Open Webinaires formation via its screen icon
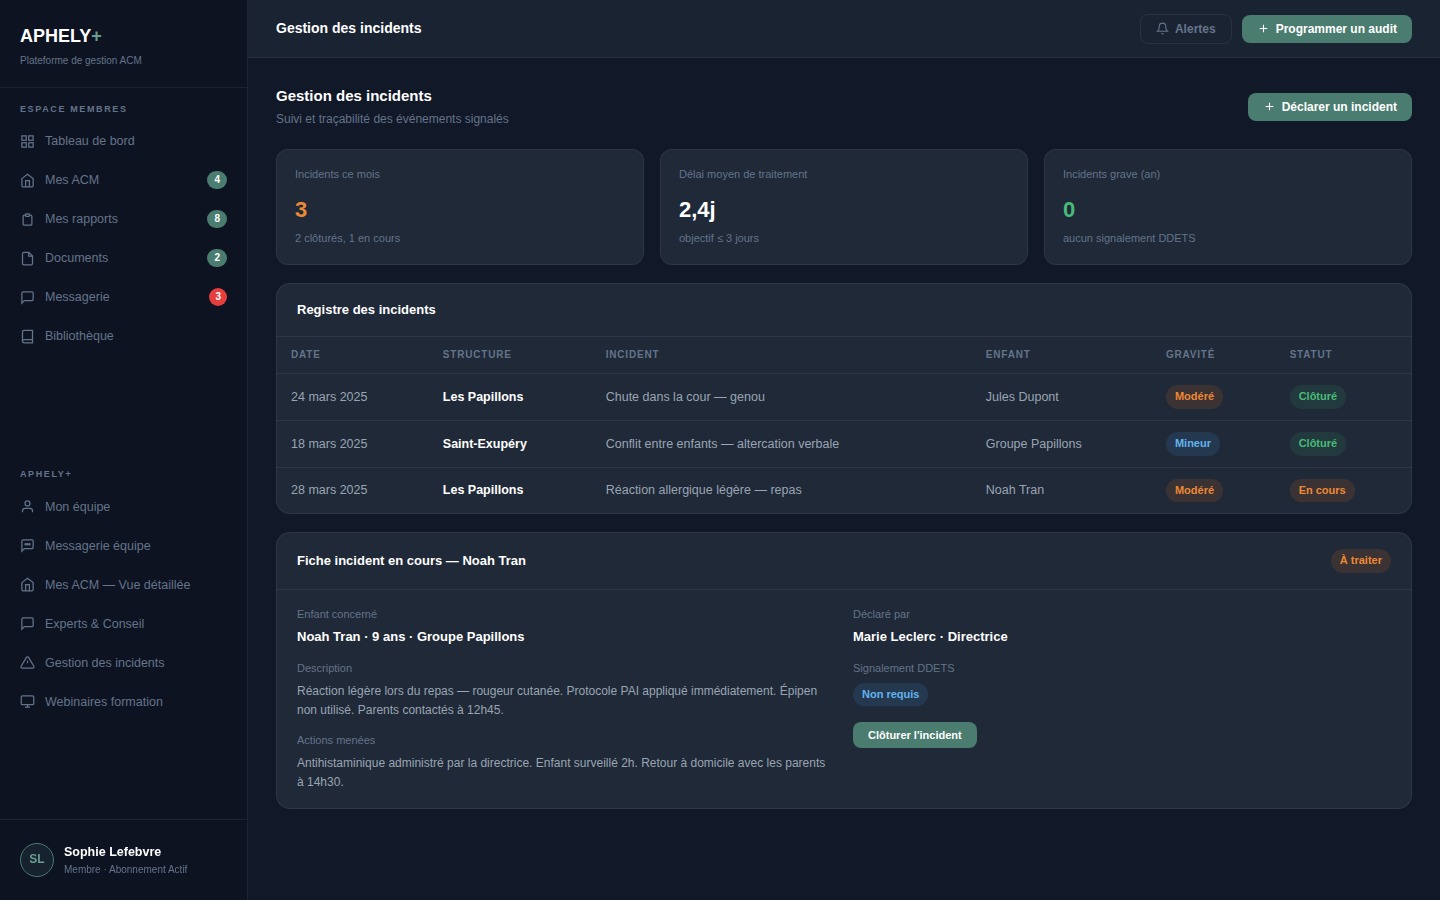Viewport: 1440px width, 900px height. pos(27,702)
